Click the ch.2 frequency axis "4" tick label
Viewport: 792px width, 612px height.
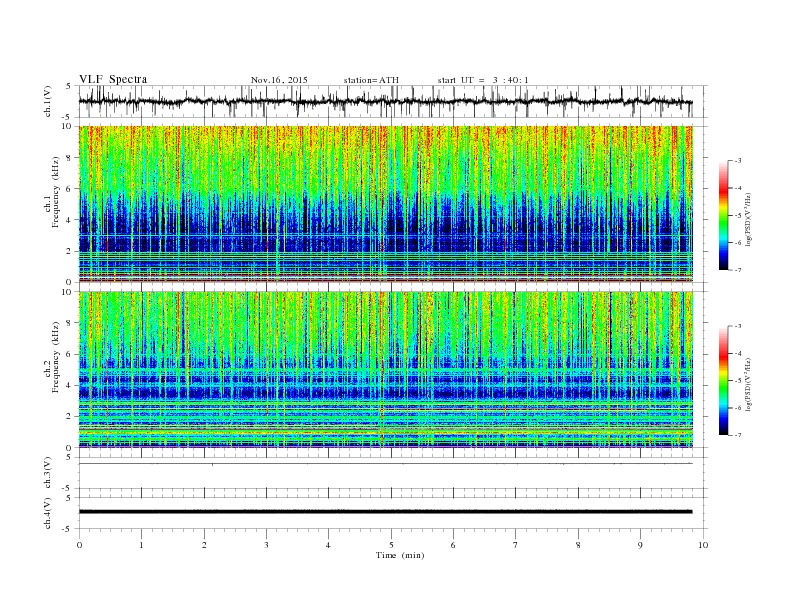pos(69,386)
